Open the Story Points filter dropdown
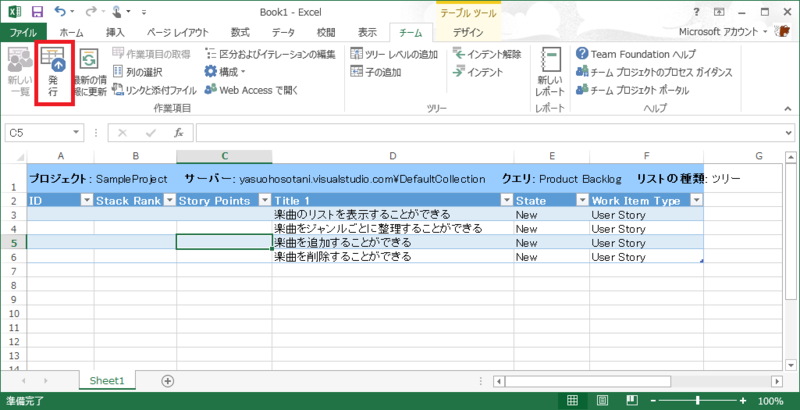800x410 pixels. click(x=265, y=200)
